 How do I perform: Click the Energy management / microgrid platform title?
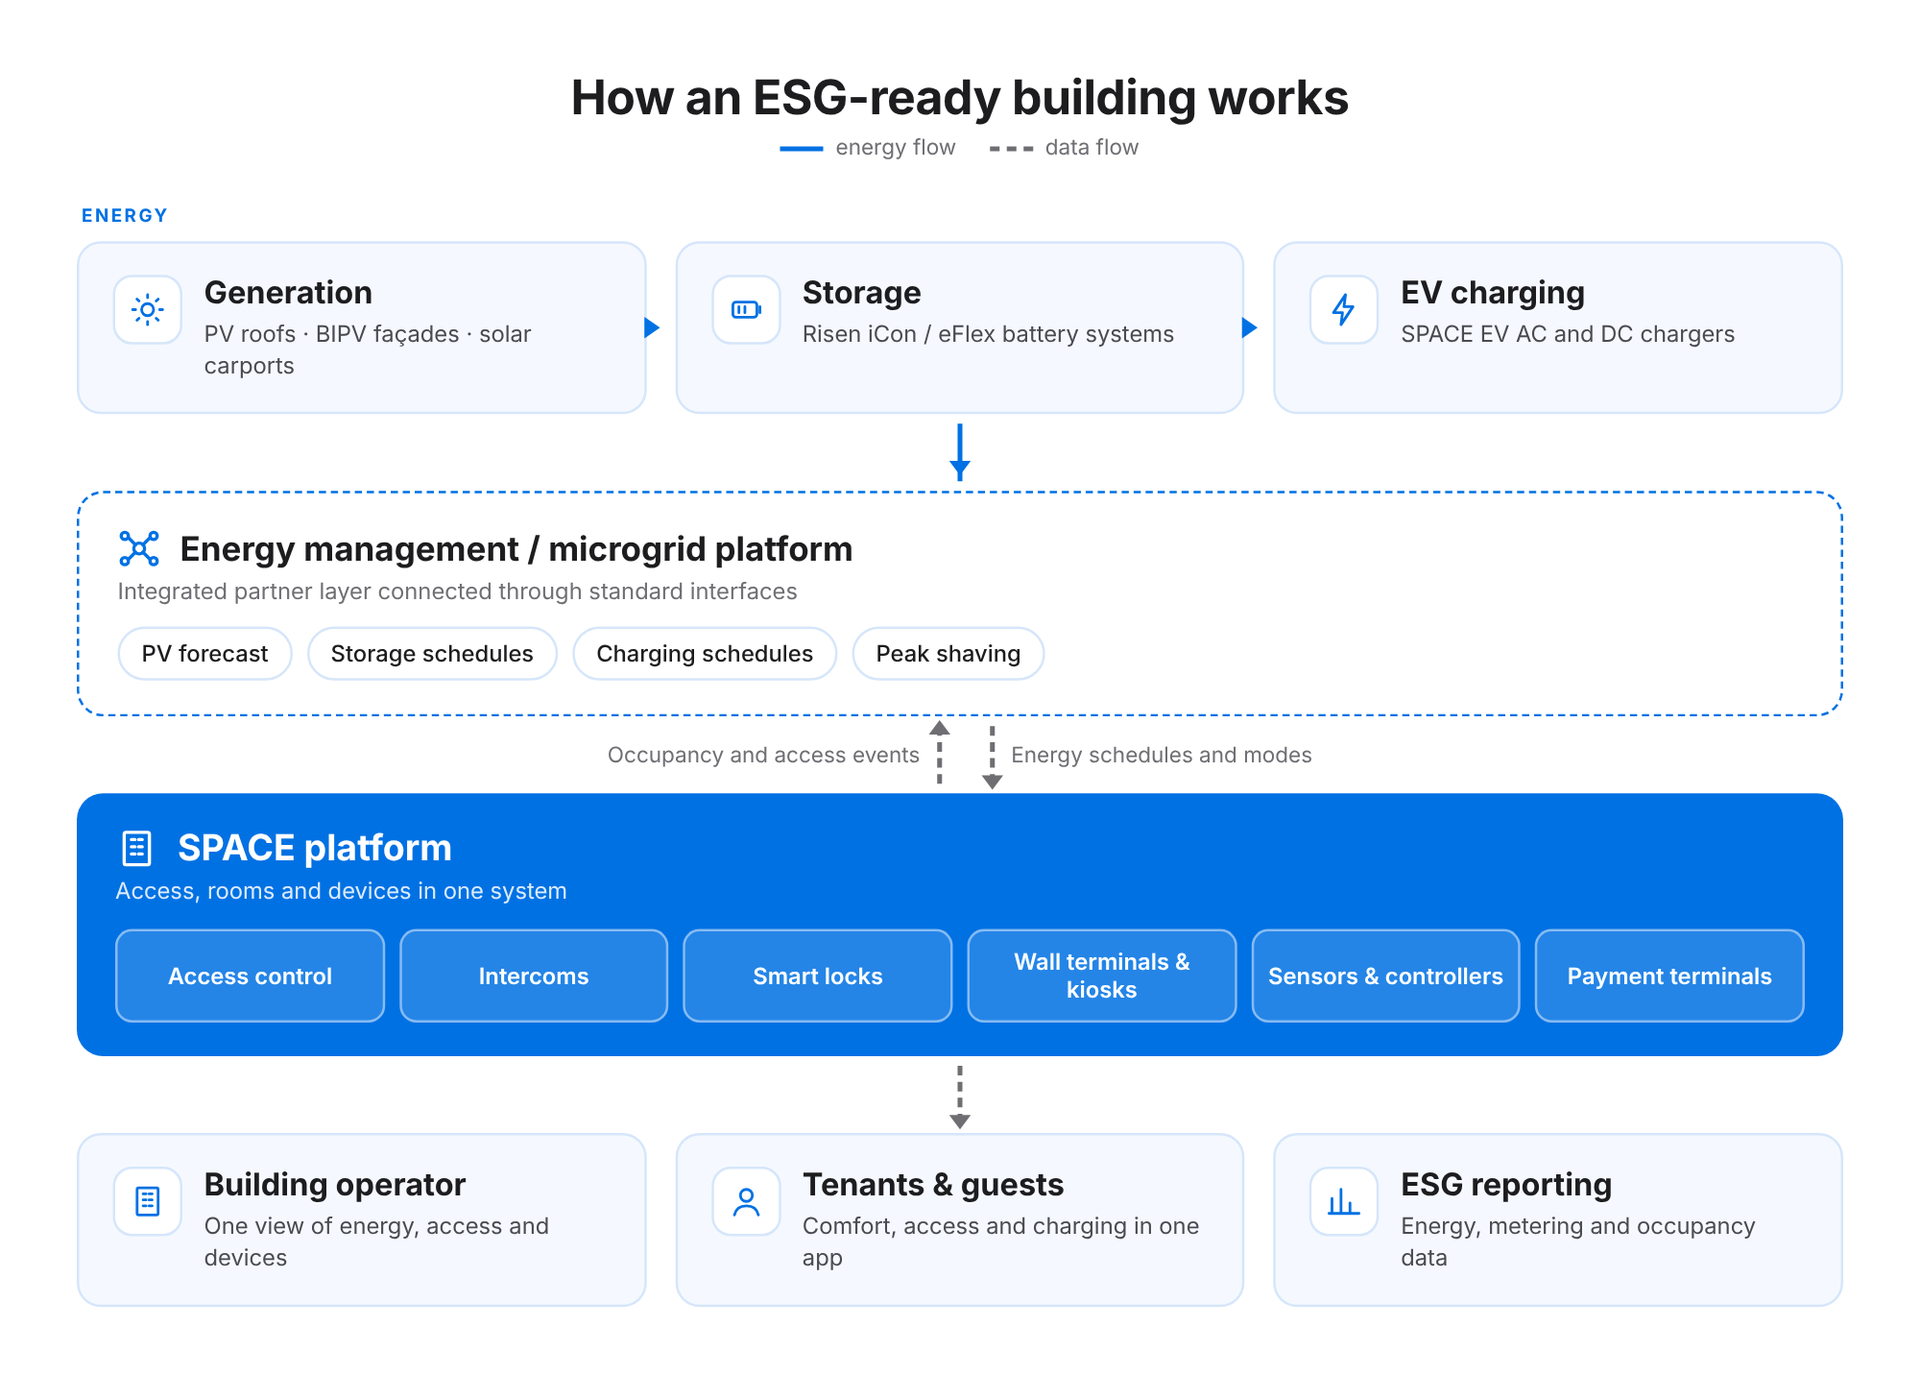[516, 549]
